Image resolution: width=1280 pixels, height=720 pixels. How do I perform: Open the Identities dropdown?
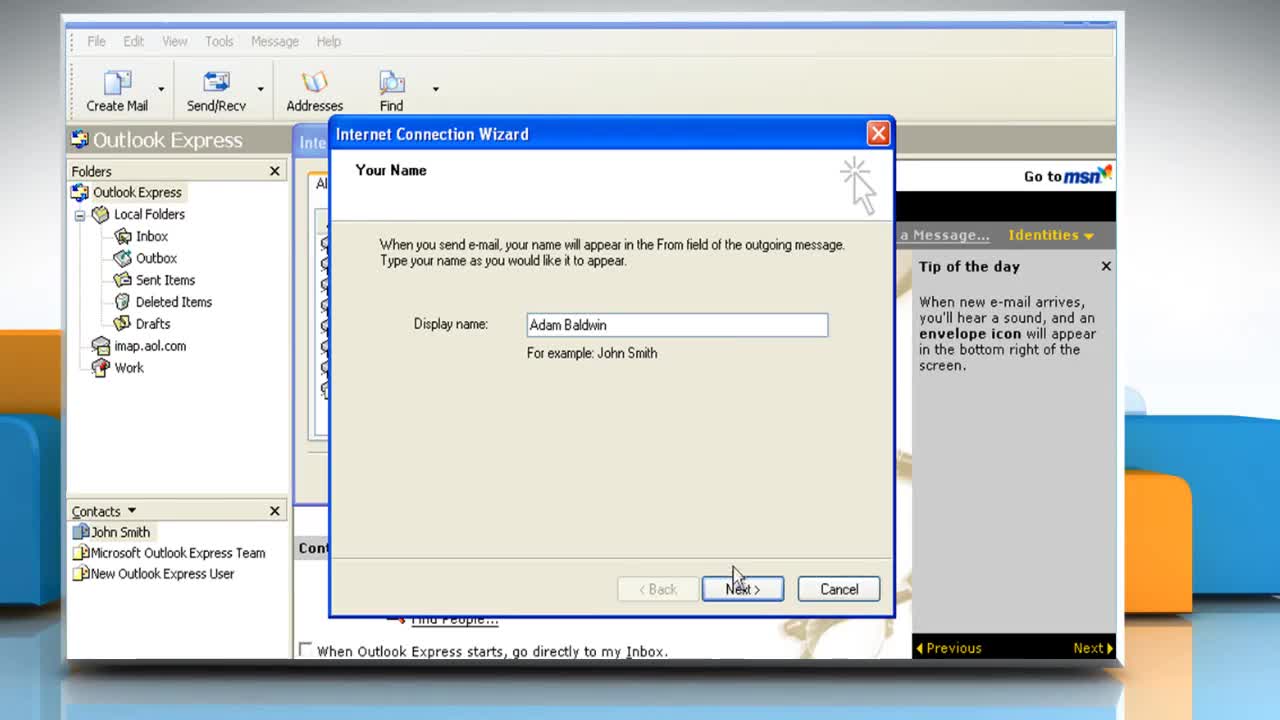pos(1051,235)
